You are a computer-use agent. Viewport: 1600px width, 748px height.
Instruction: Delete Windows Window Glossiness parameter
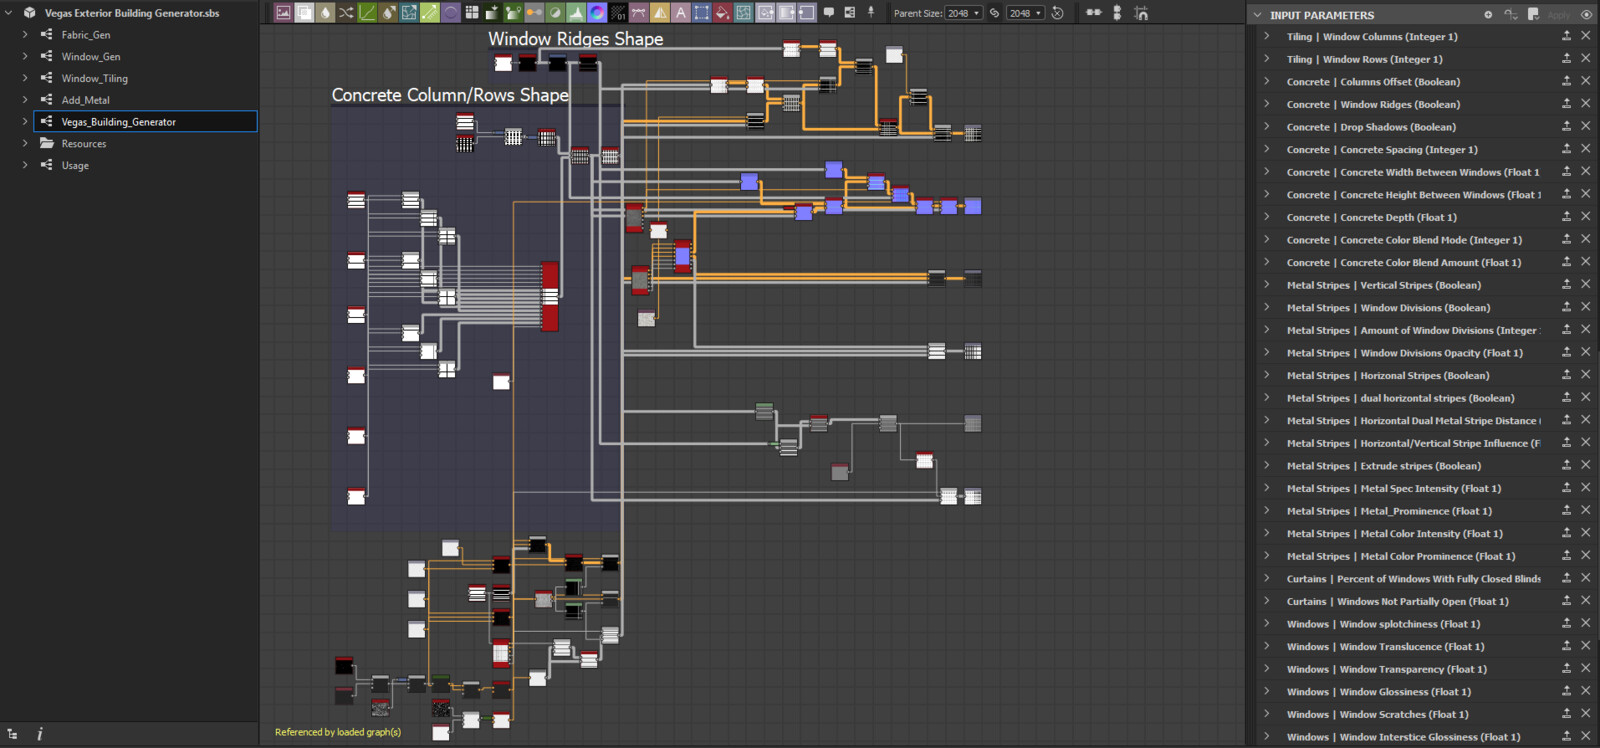pyautogui.click(x=1585, y=691)
